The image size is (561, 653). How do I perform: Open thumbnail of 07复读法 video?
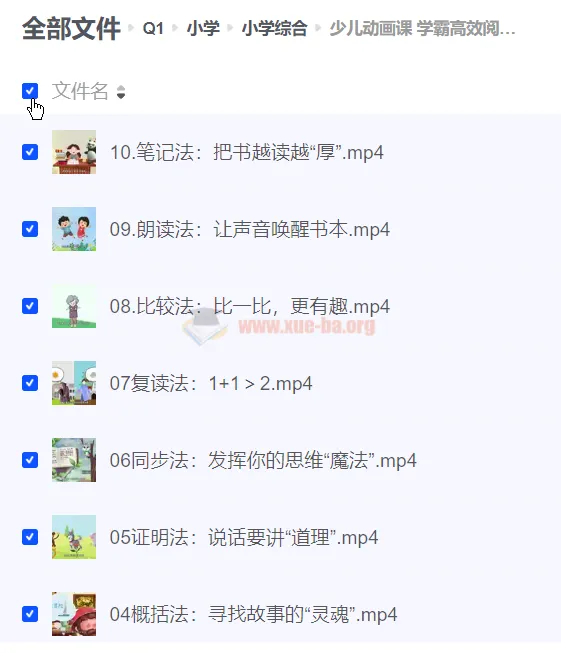coord(74,383)
